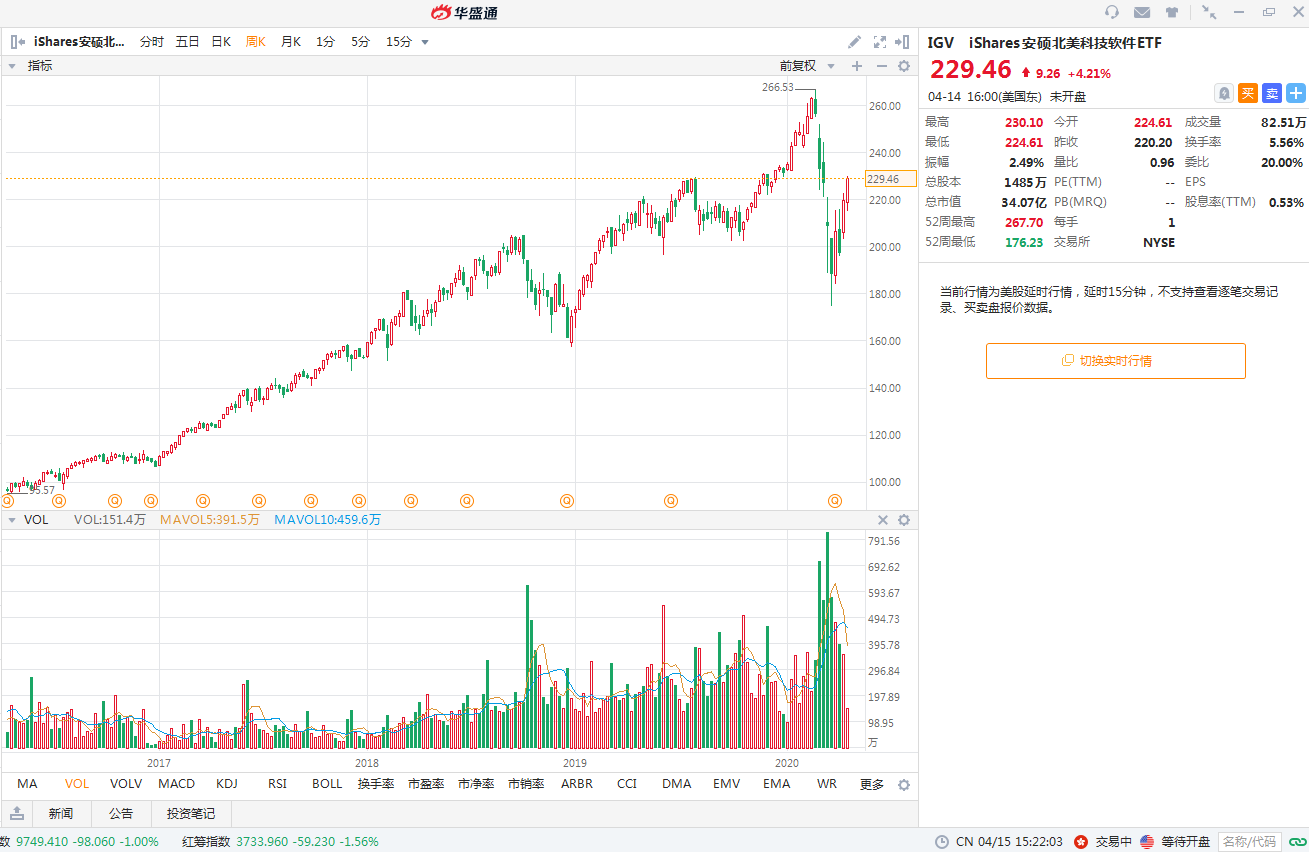Click 更多 to show more indicators
The image size is (1309, 852).
click(872, 784)
